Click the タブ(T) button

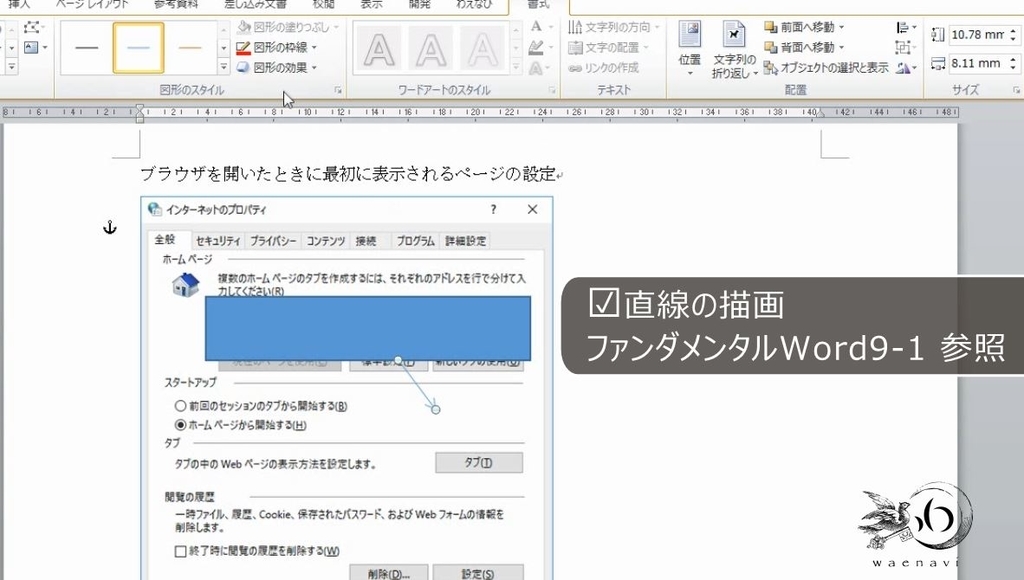479,461
